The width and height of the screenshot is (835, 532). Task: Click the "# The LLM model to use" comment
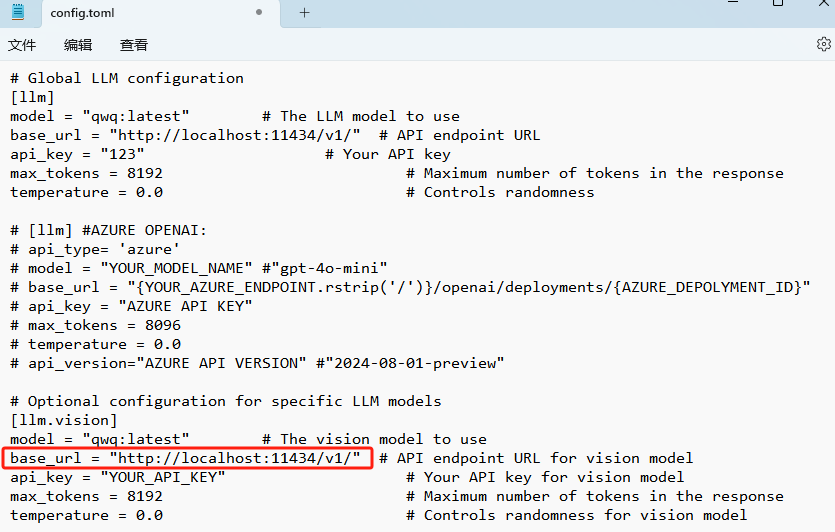click(361, 116)
